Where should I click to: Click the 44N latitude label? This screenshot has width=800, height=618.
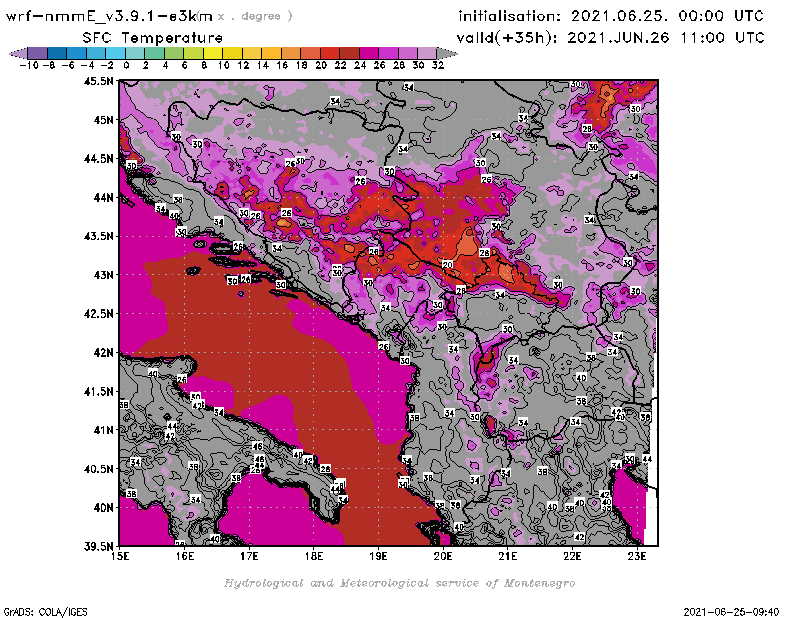tap(103, 197)
